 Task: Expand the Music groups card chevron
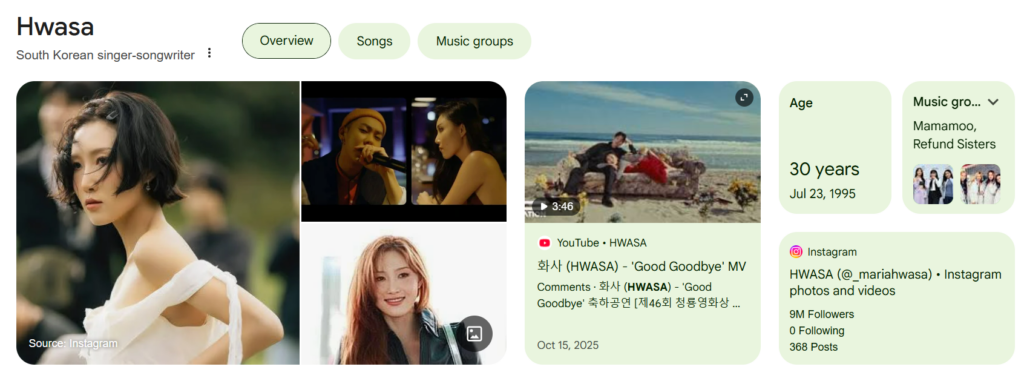[993, 102]
